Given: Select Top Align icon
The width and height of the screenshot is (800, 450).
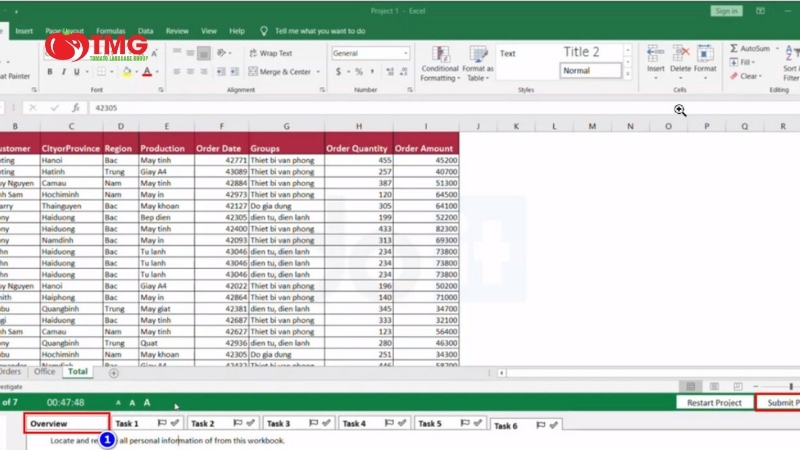Looking at the screenshot, I should [177, 53].
